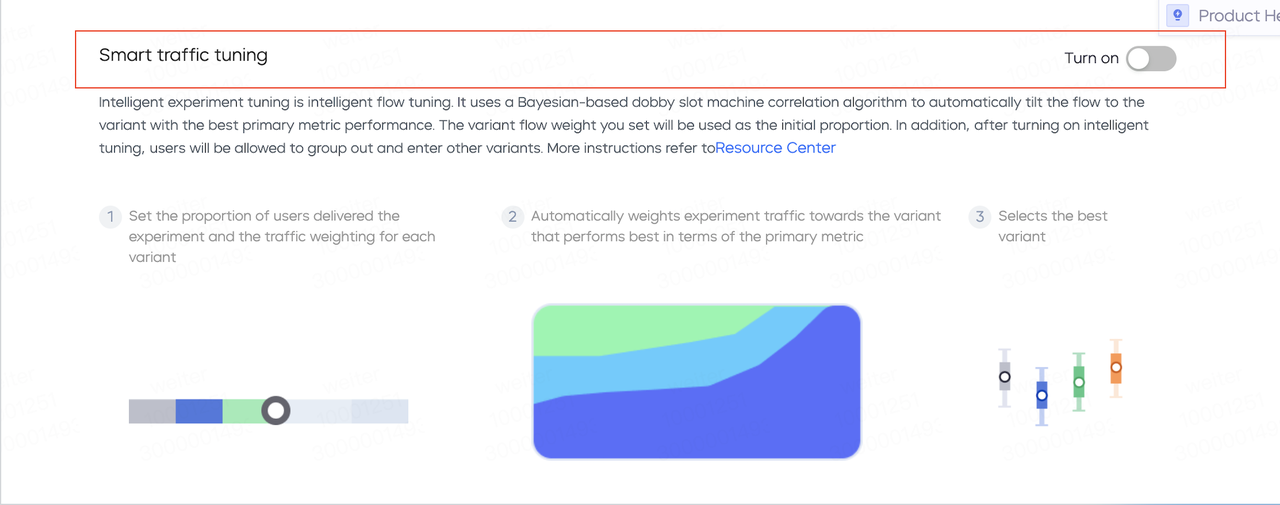This screenshot has height=505, width=1280.
Task: Click the "Selects the best variant" step text
Action: click(1053, 226)
